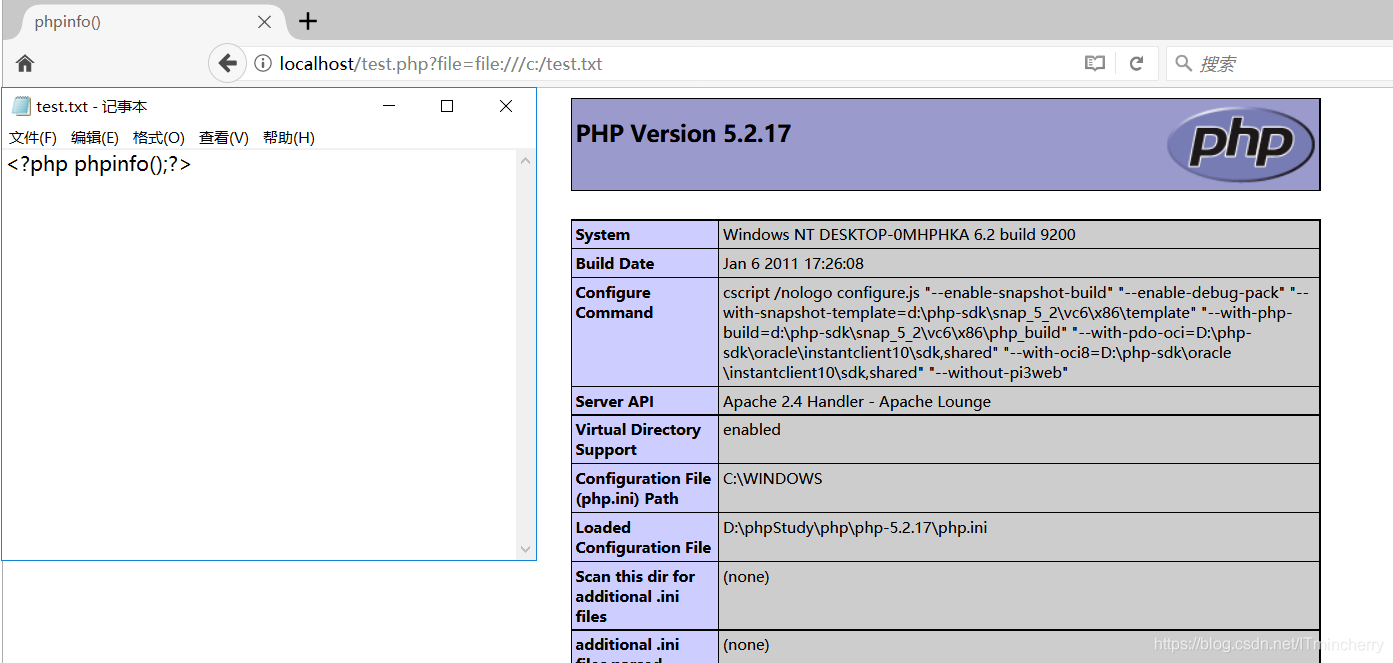
Task: Click the 'Jan 6 2011 17:26:08' value
Action: [x=793, y=264]
